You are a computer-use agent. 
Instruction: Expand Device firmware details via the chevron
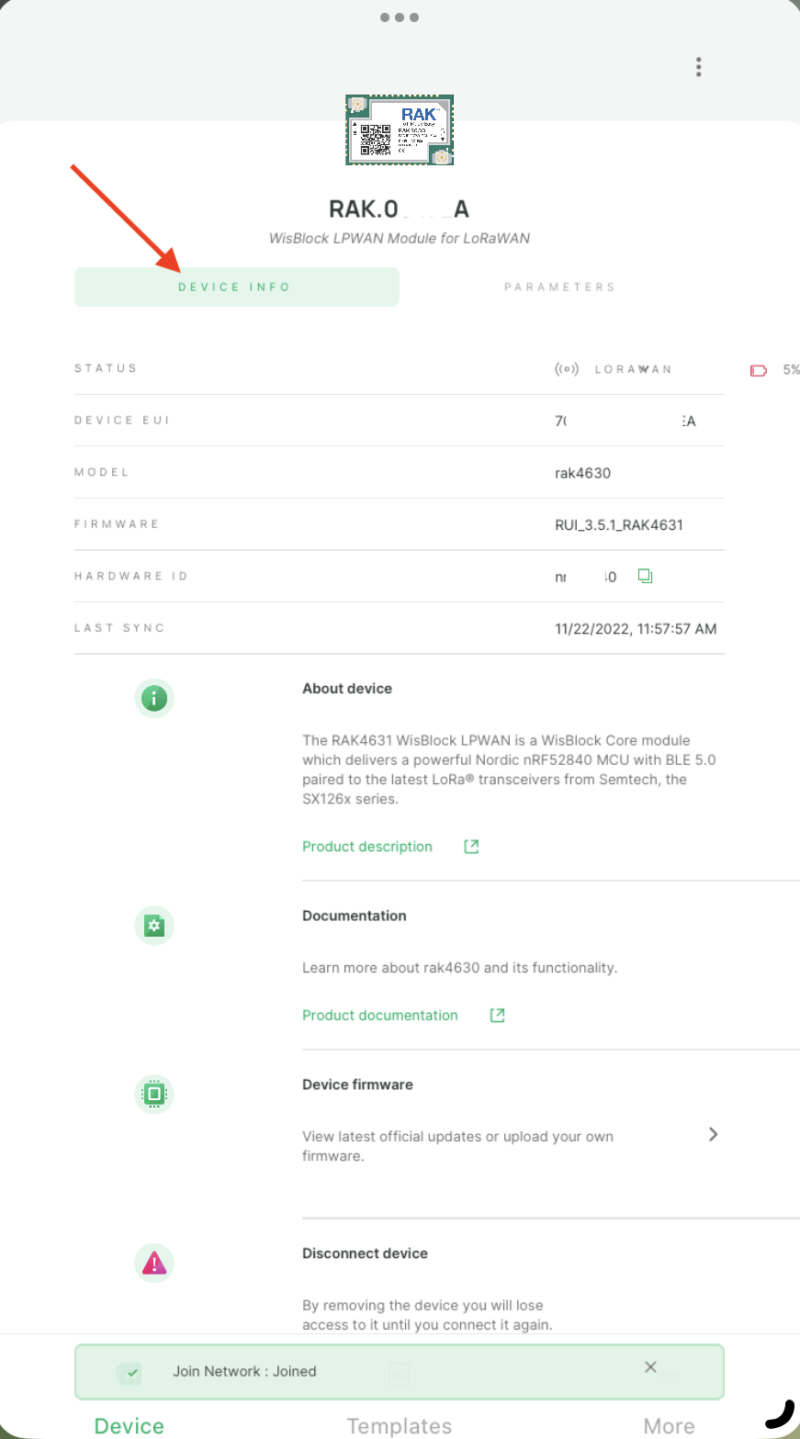[713, 1134]
